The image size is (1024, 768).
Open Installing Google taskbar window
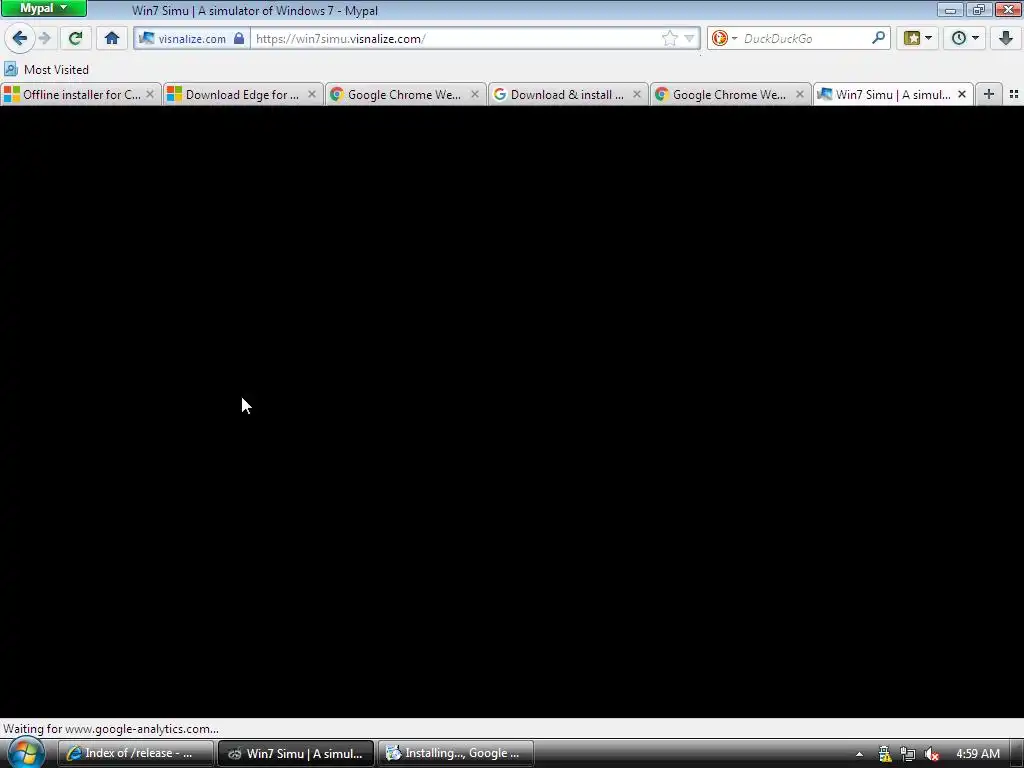click(455, 754)
